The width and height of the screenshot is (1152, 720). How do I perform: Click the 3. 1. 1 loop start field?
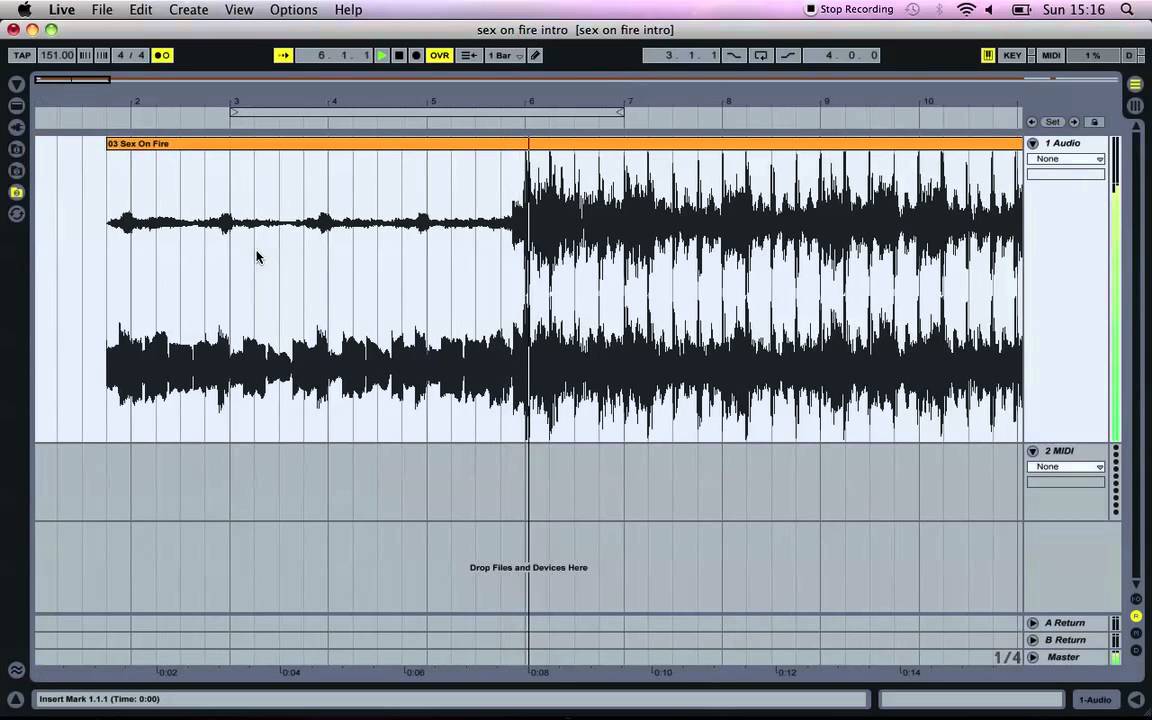(x=681, y=55)
